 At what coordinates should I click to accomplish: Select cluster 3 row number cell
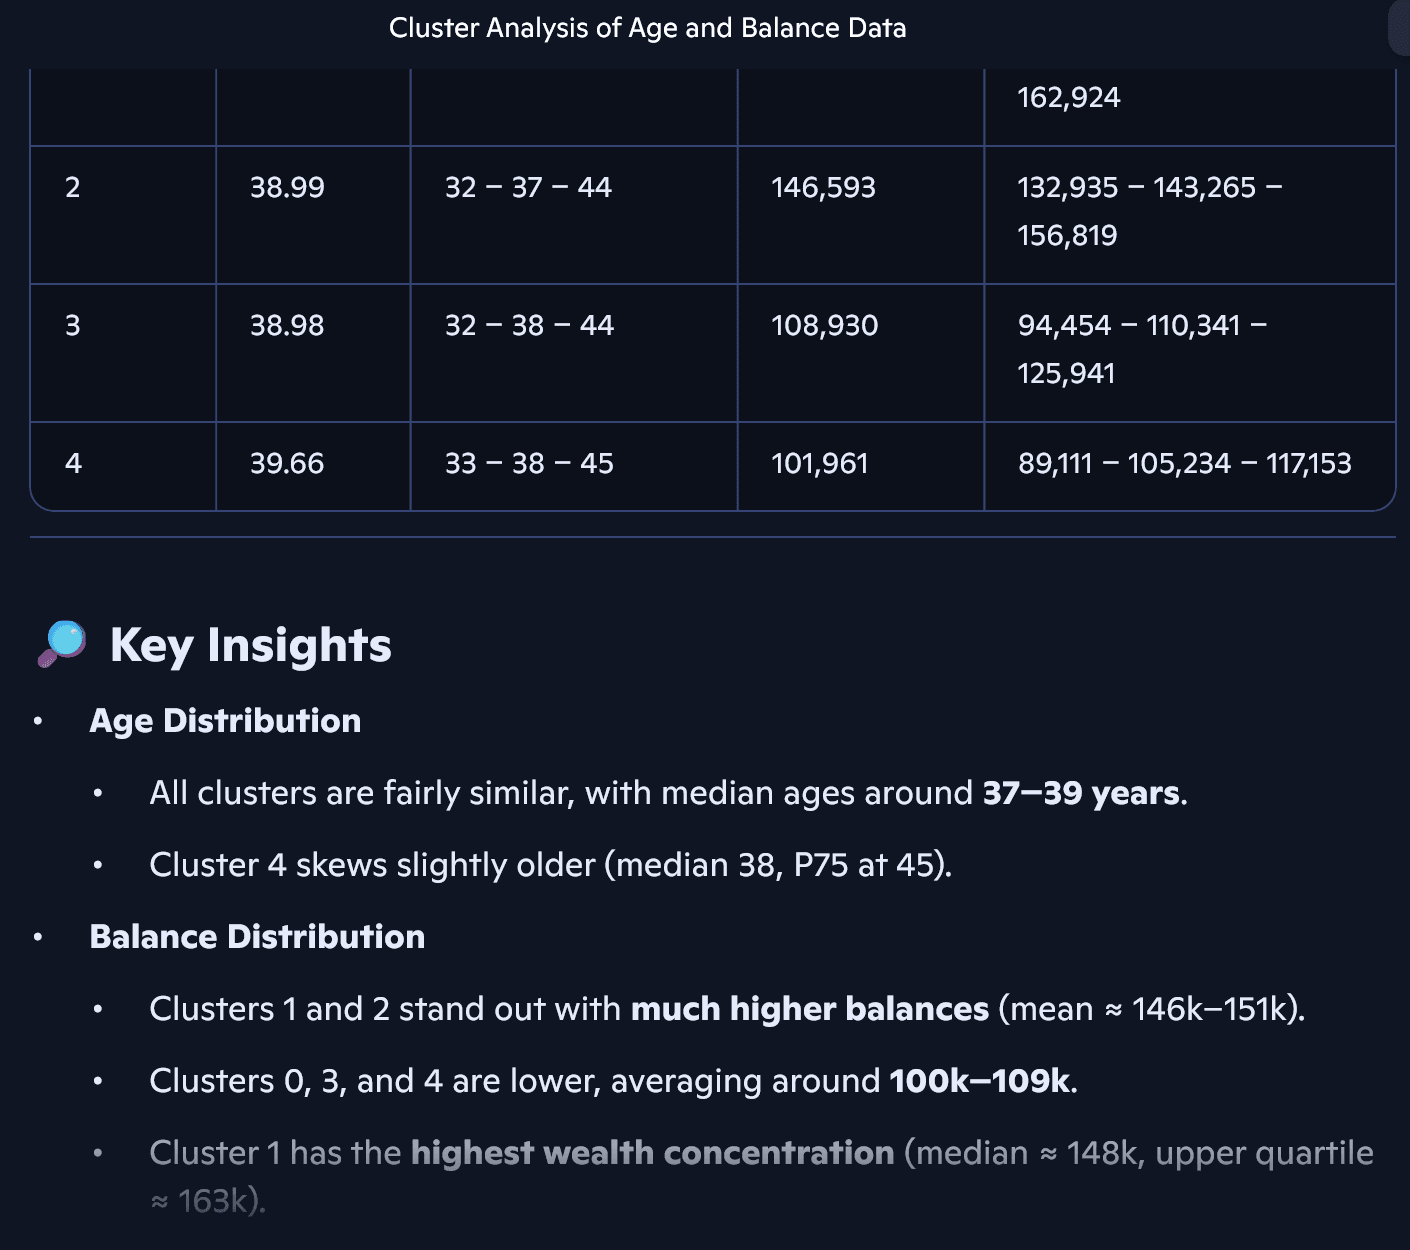(73, 325)
